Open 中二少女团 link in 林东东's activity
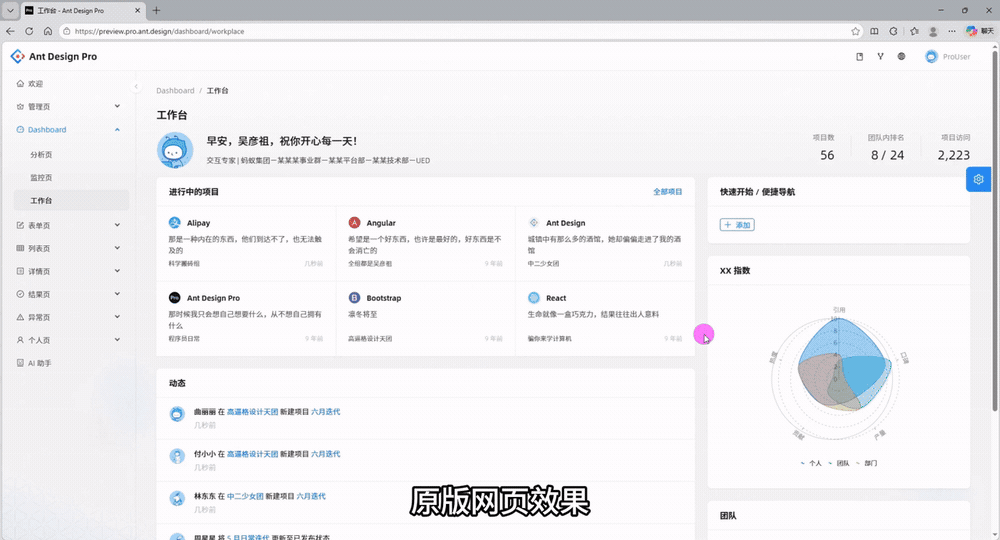This screenshot has height=540, width=1000. click(x=246, y=496)
